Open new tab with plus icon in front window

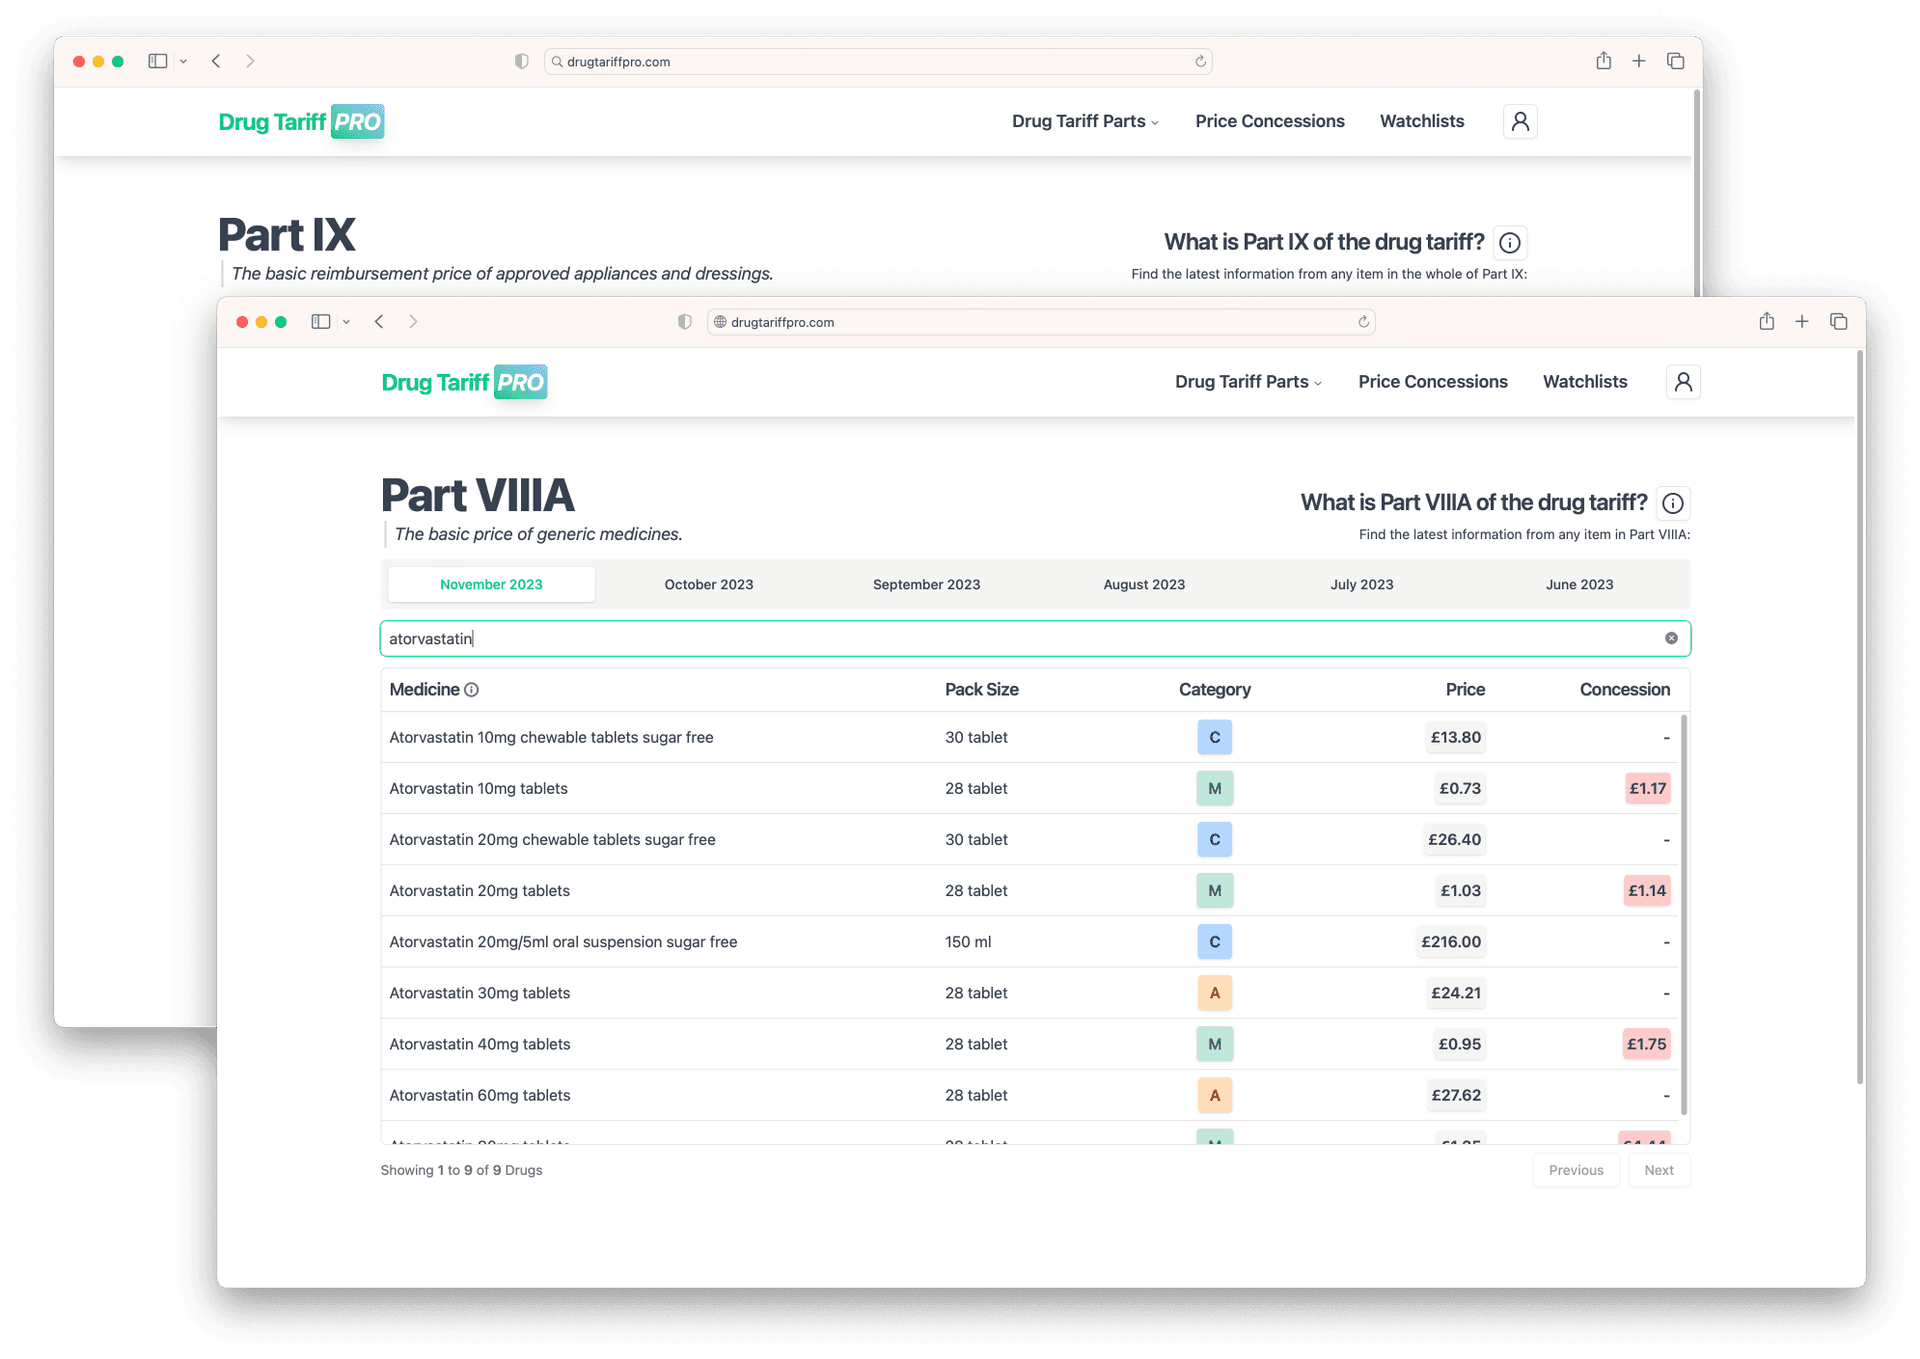pos(1802,321)
